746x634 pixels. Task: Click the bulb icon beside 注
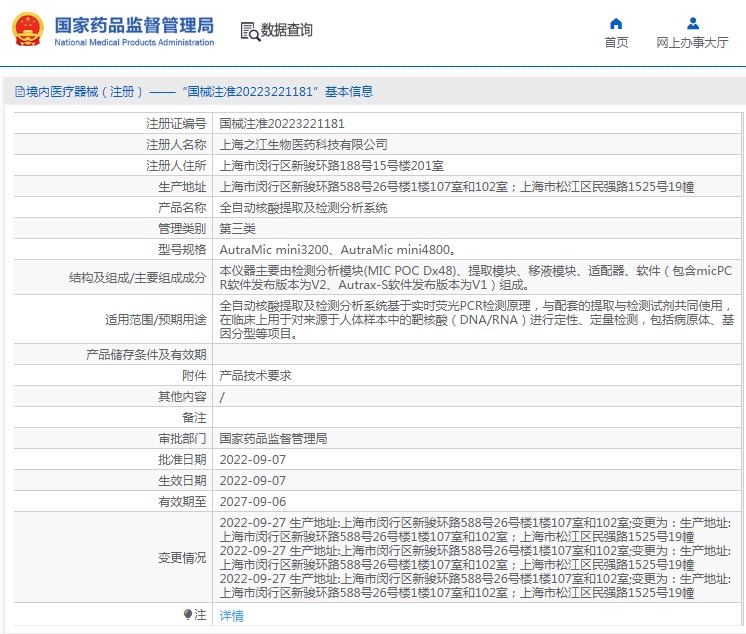click(186, 615)
